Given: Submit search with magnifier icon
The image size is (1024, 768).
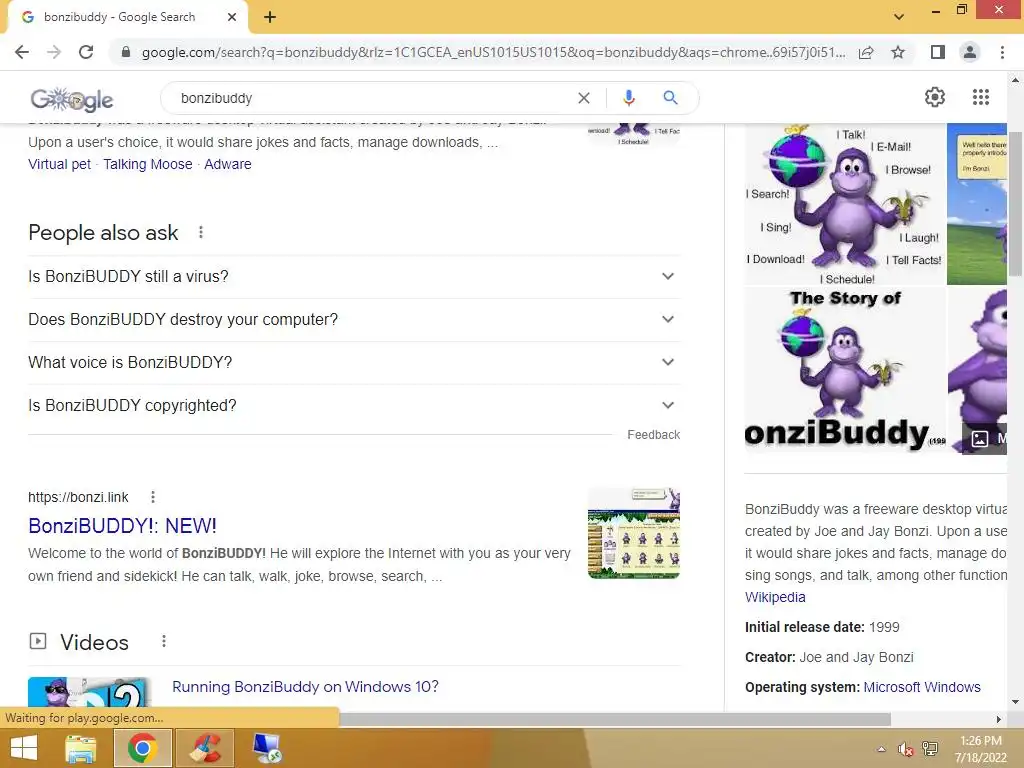Looking at the screenshot, I should (x=670, y=98).
